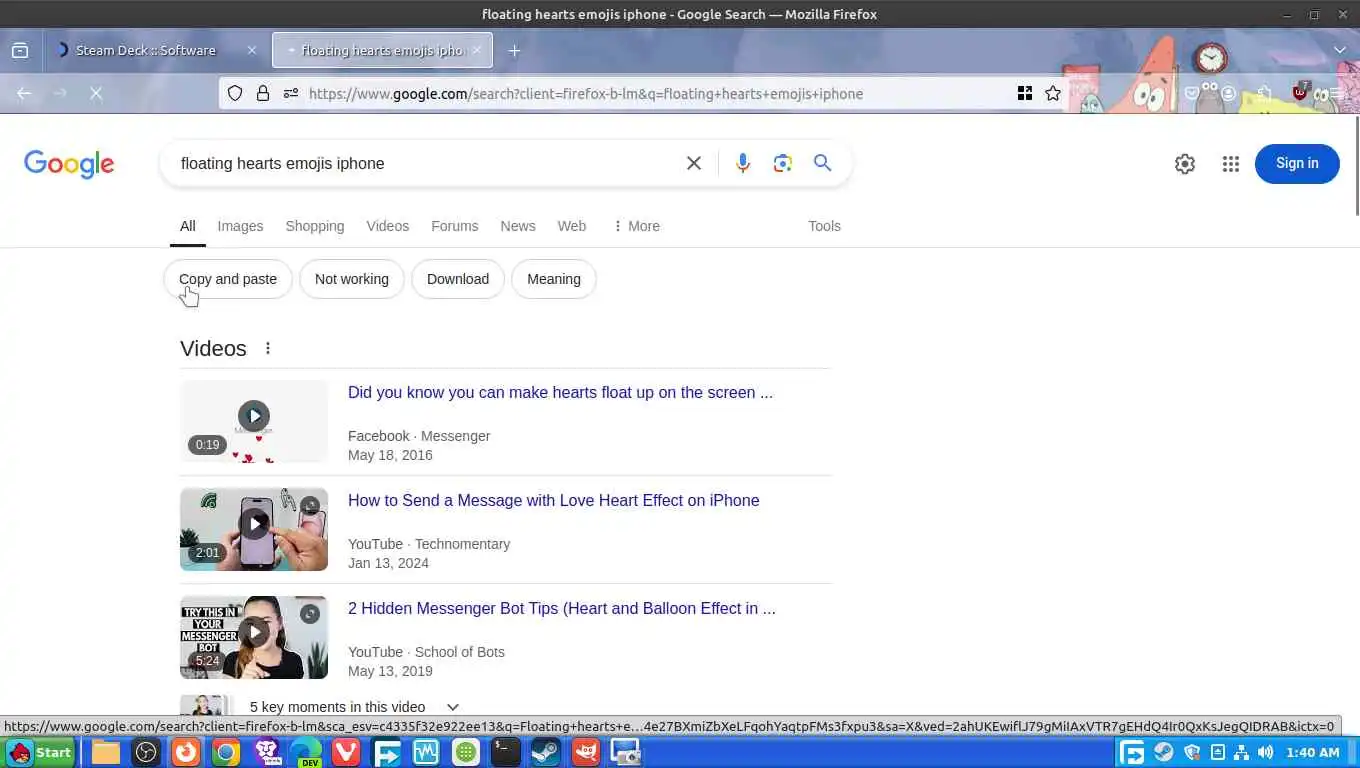Select the All results tab
Viewport: 1360px width, 768px height.
click(x=188, y=226)
